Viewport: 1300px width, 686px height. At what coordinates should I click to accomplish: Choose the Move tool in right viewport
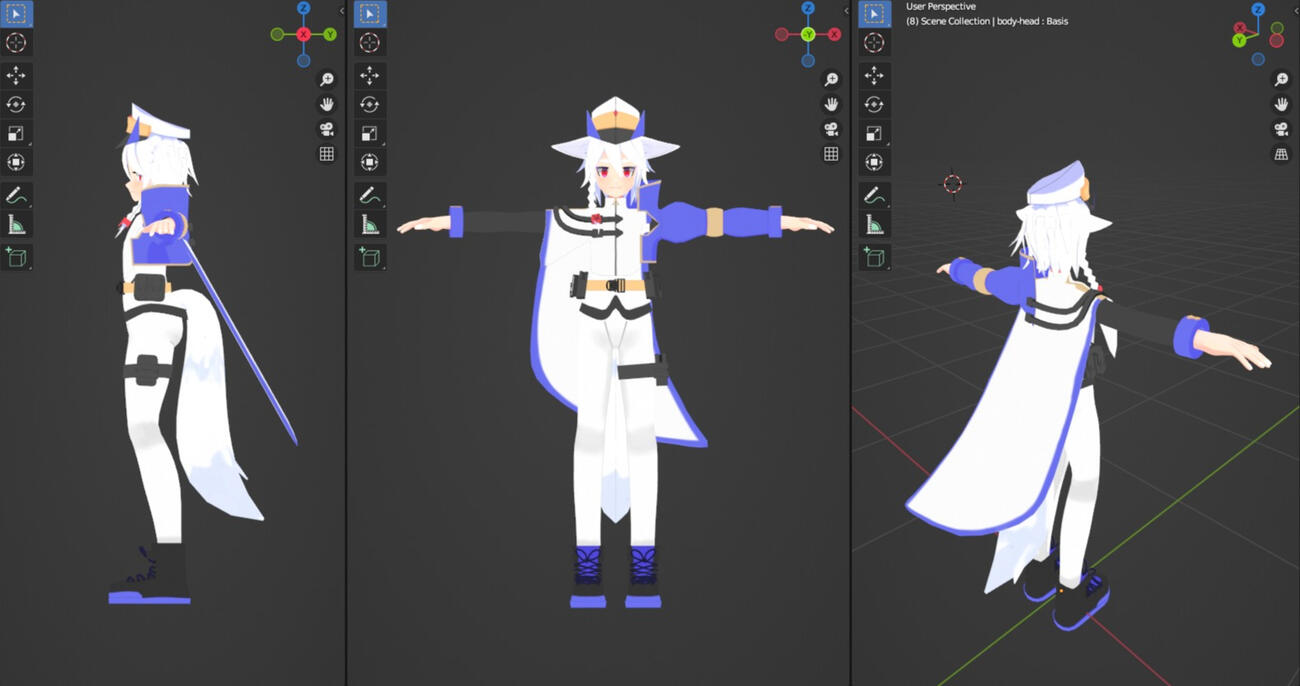874,76
